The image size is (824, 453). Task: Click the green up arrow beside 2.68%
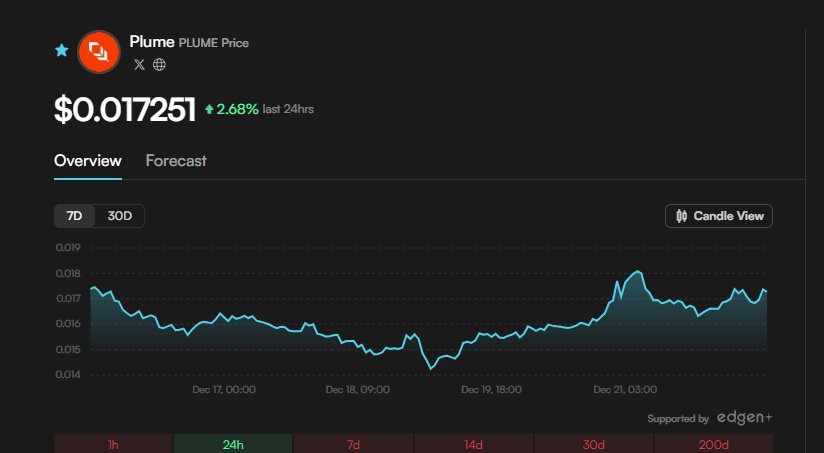click(x=209, y=109)
